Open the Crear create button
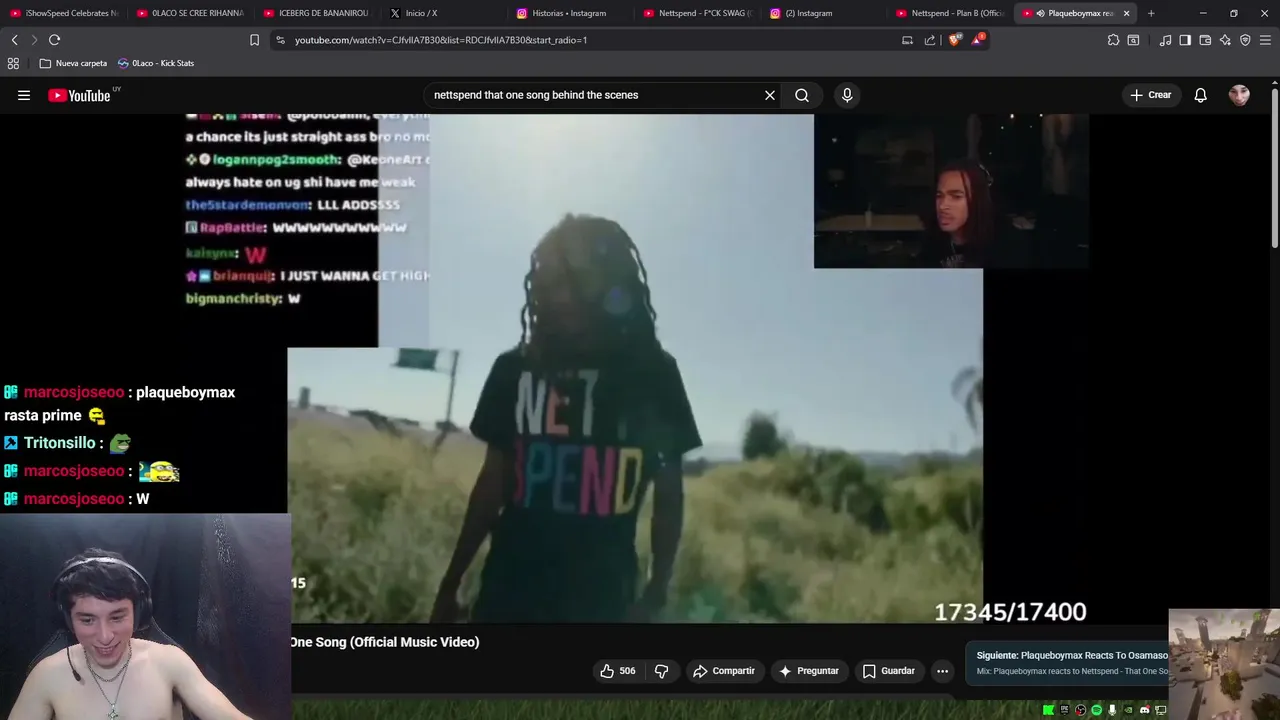The height and width of the screenshot is (720, 1280). 1150,95
